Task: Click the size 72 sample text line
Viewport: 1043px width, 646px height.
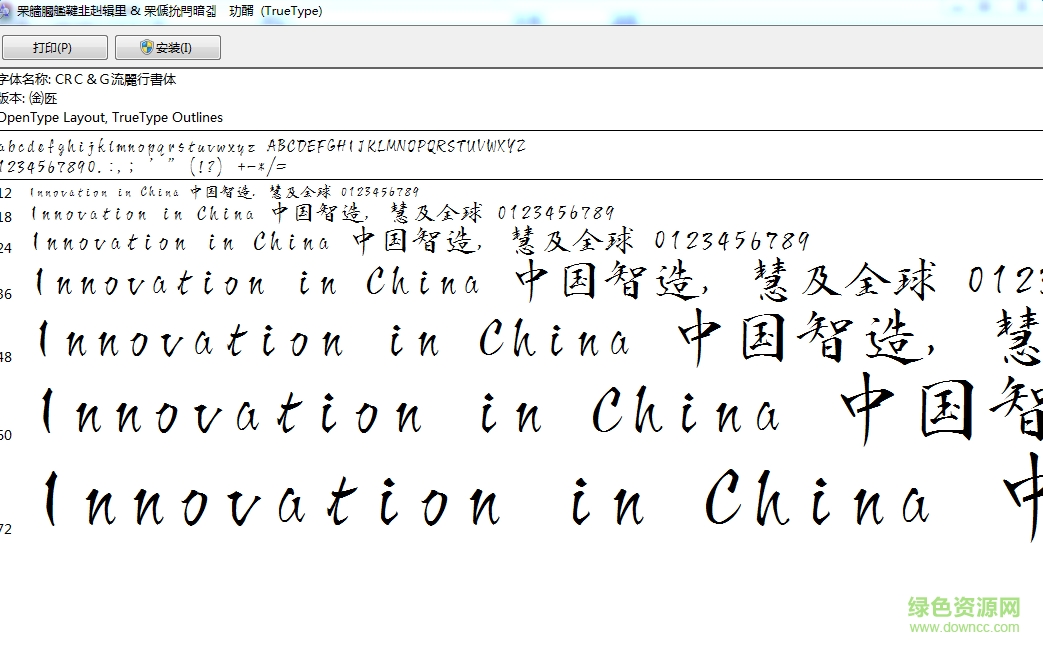Action: tap(542, 500)
